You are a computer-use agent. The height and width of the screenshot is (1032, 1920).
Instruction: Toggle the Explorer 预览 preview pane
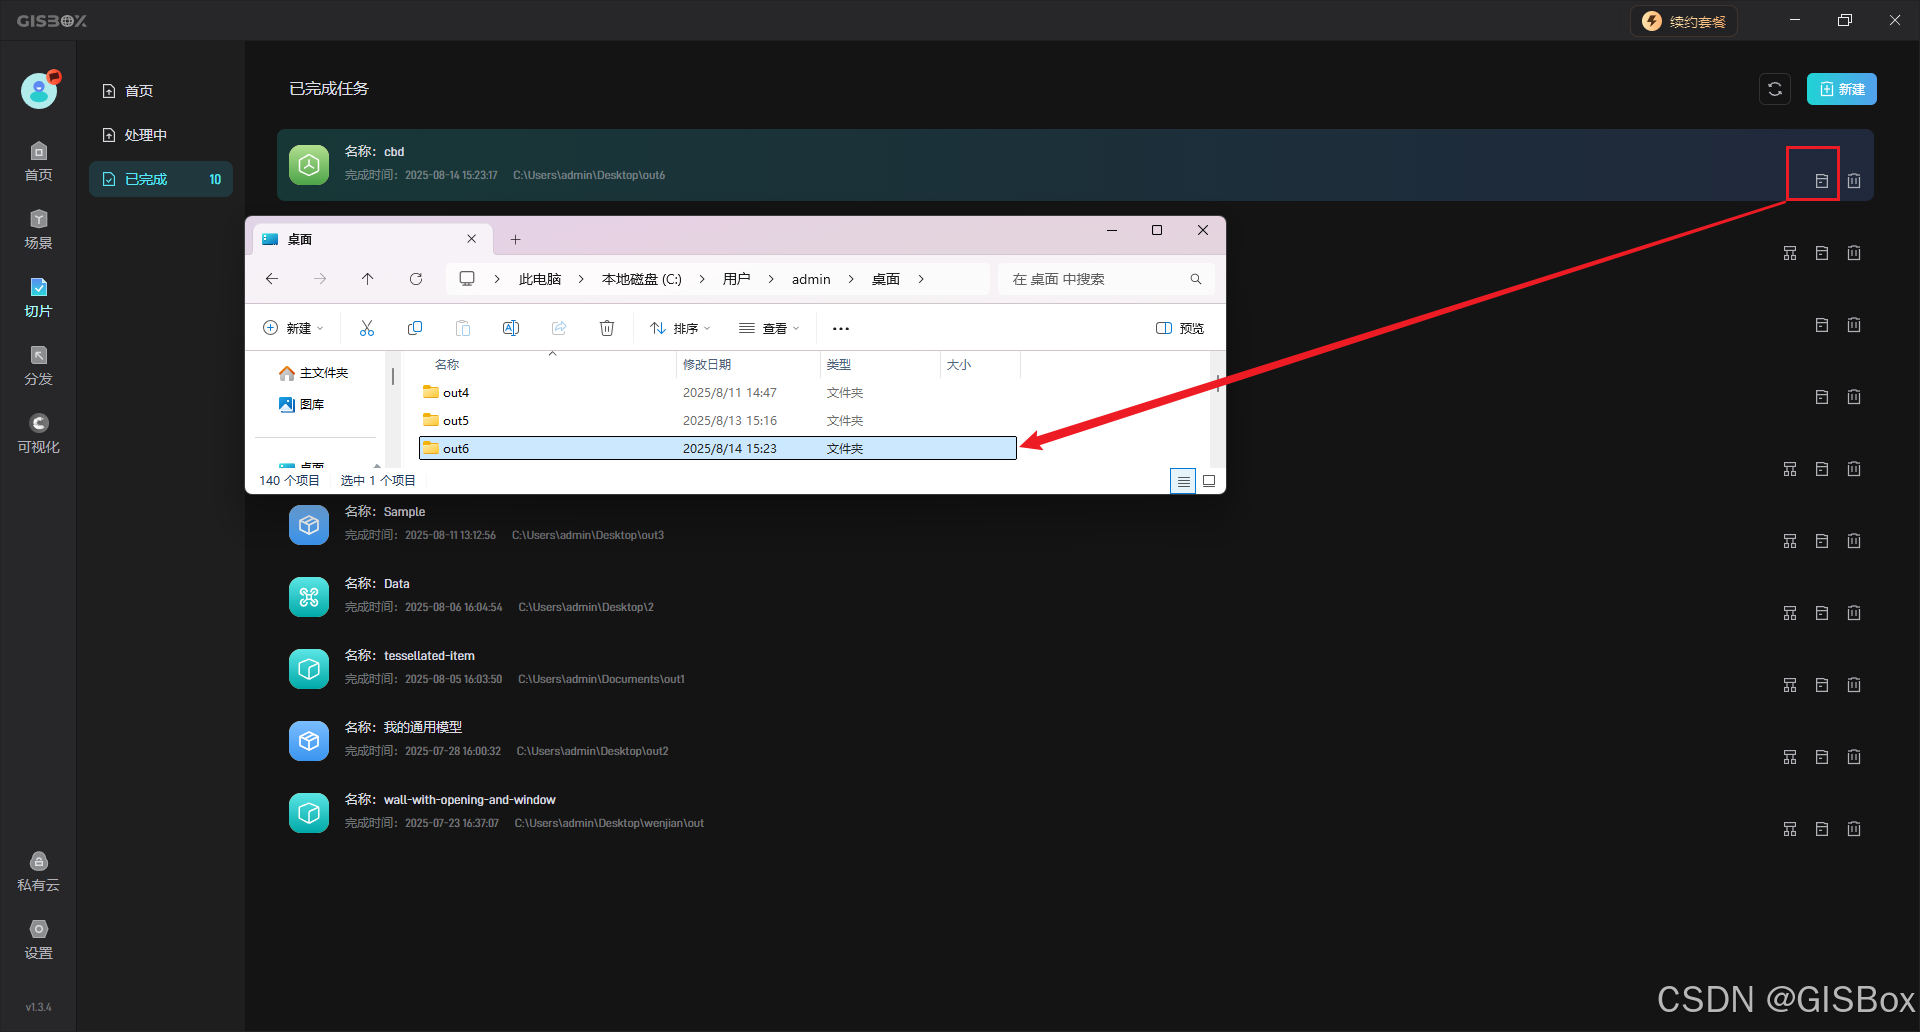(x=1180, y=328)
